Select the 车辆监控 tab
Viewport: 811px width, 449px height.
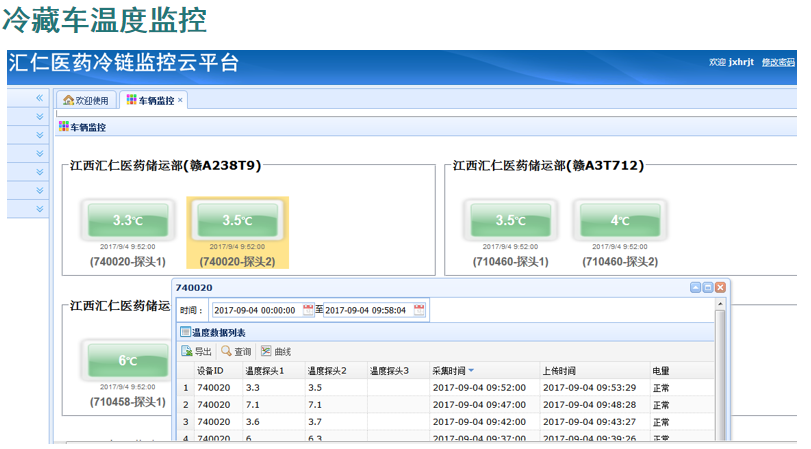click(151, 100)
